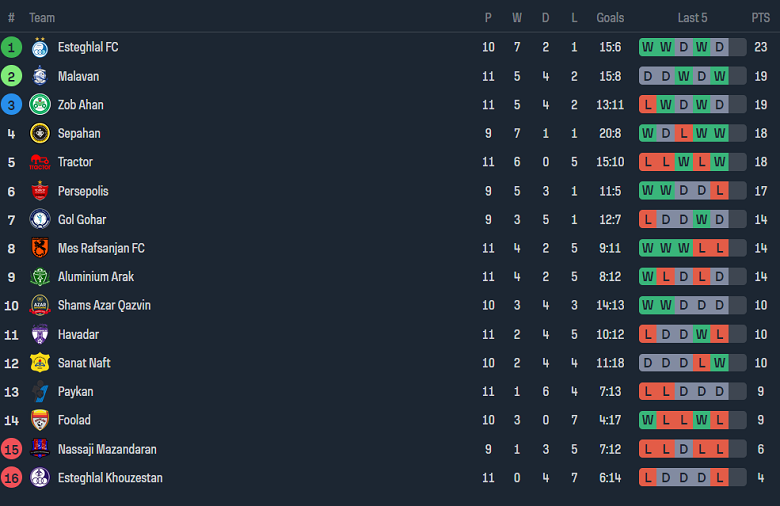
Task: Open Aluminium Arak team link
Action: coord(96,277)
